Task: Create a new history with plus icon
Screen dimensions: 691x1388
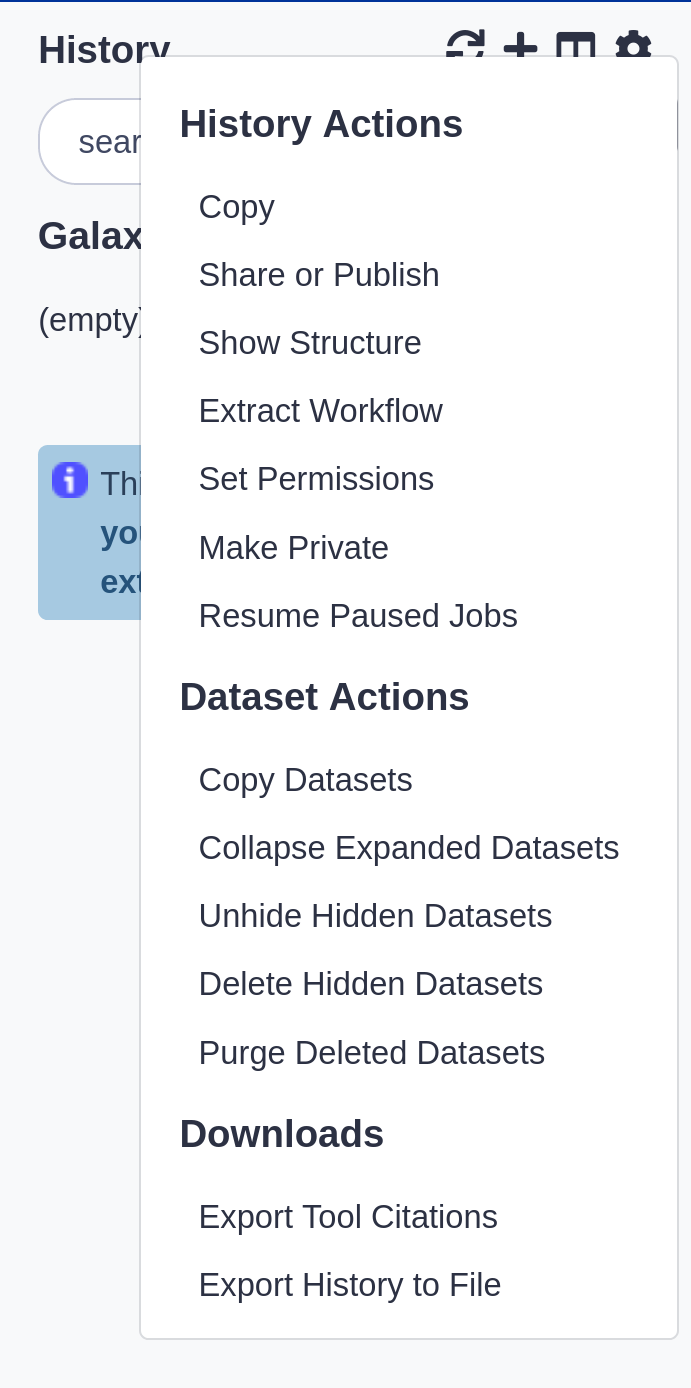Action: point(520,44)
